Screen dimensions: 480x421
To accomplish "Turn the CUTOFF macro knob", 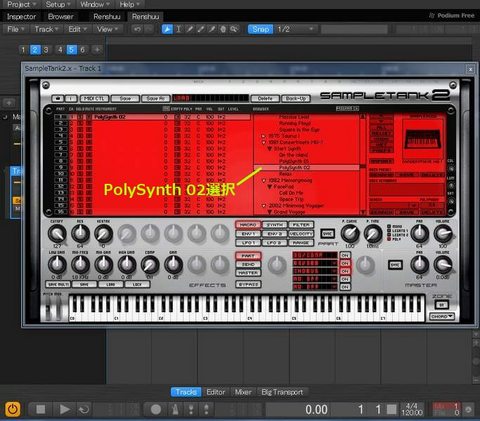I will [57, 234].
